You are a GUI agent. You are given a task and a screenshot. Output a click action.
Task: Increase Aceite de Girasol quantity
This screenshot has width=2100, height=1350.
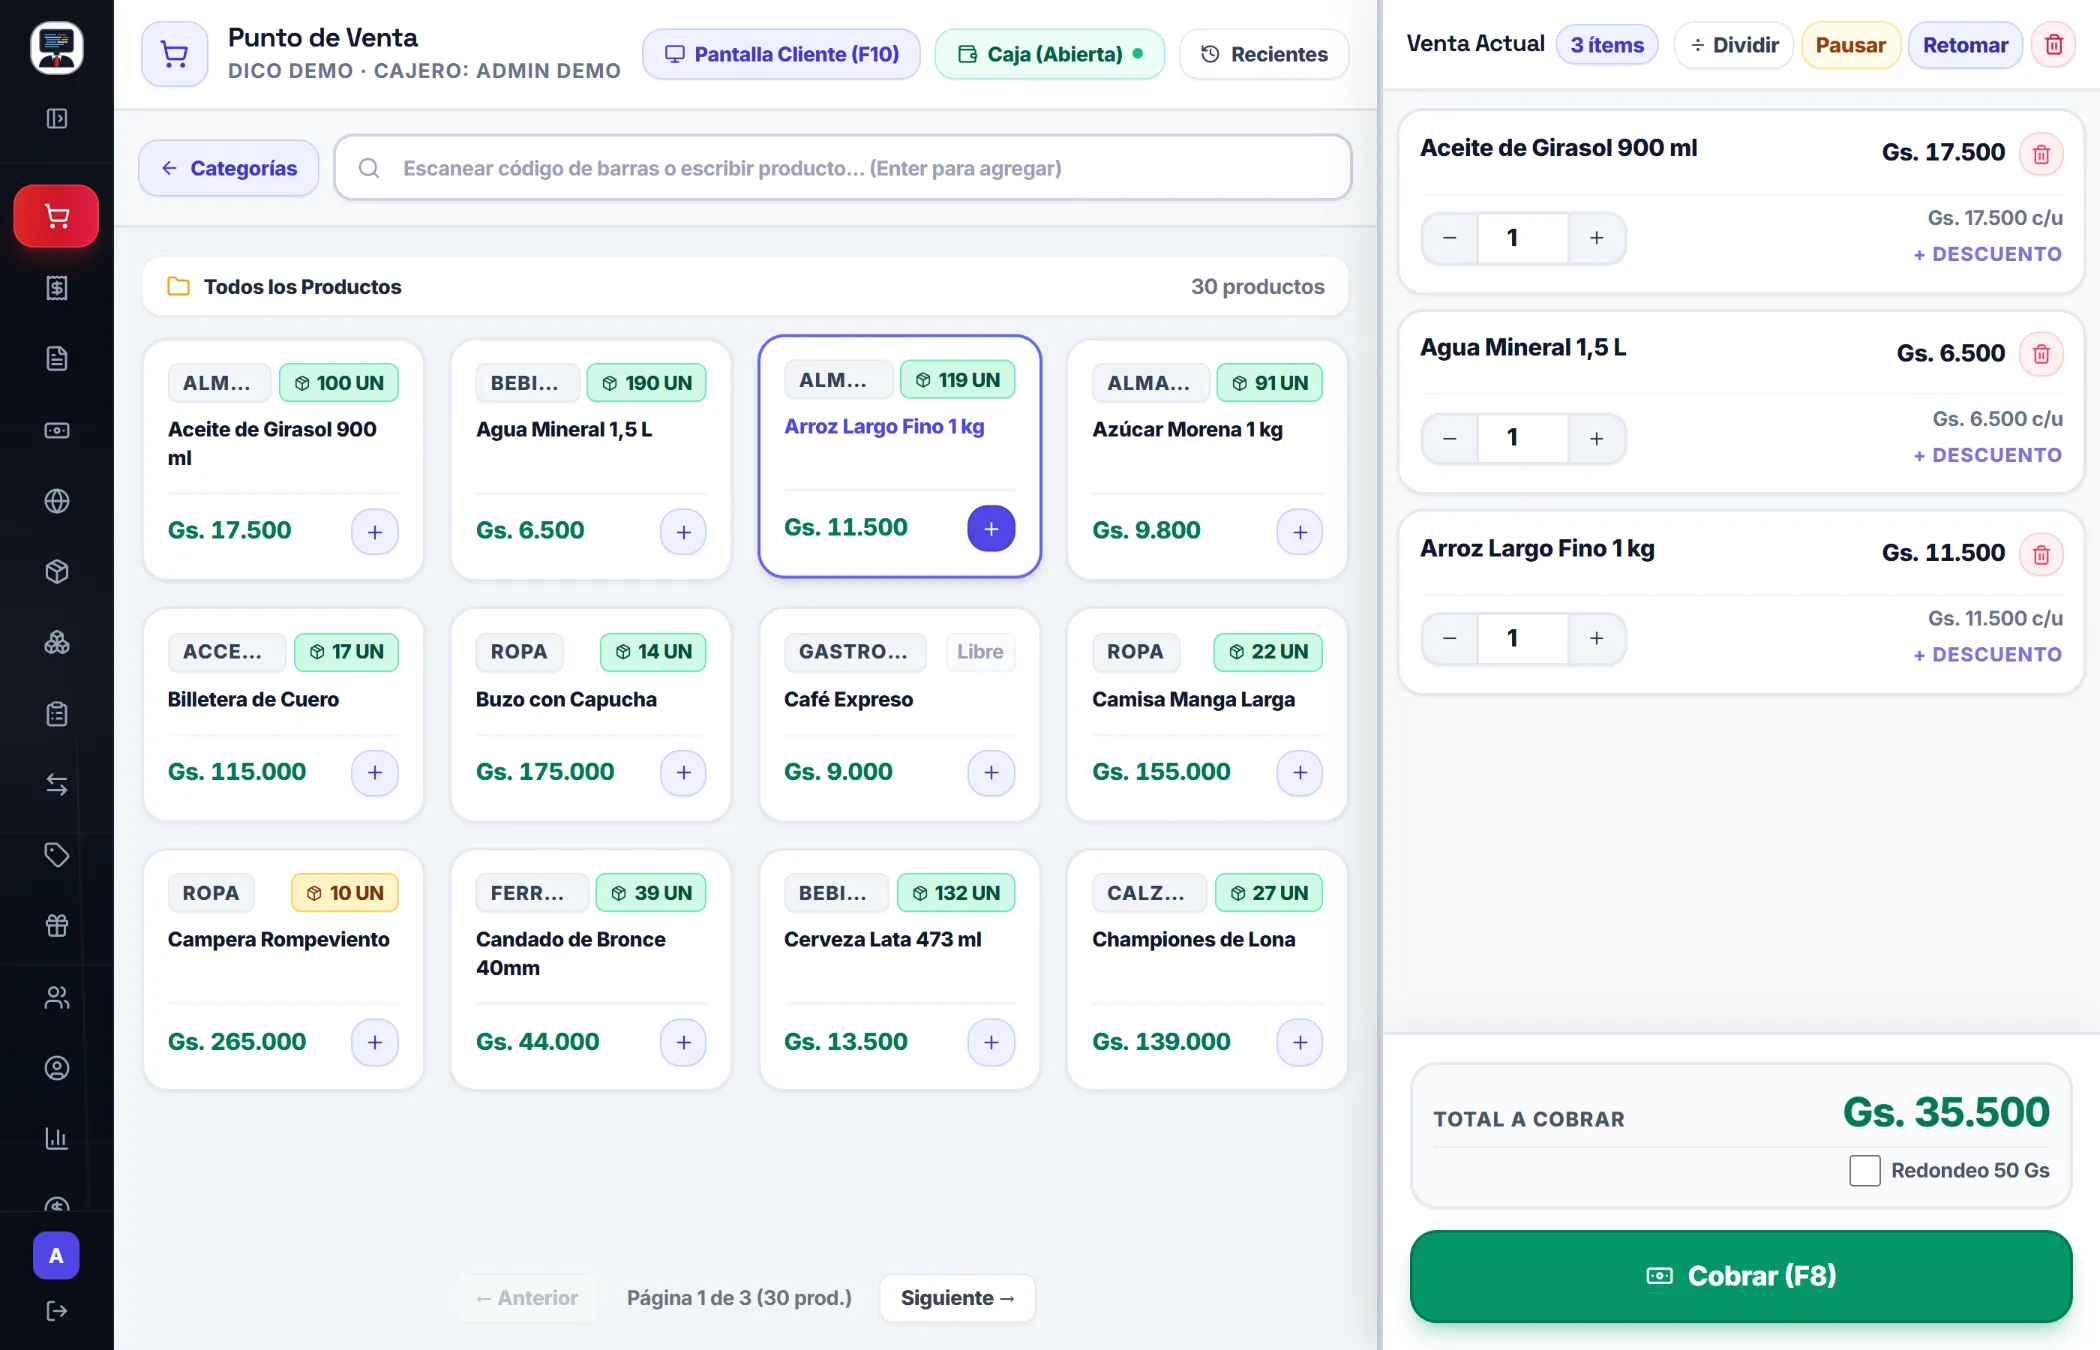coord(1597,238)
